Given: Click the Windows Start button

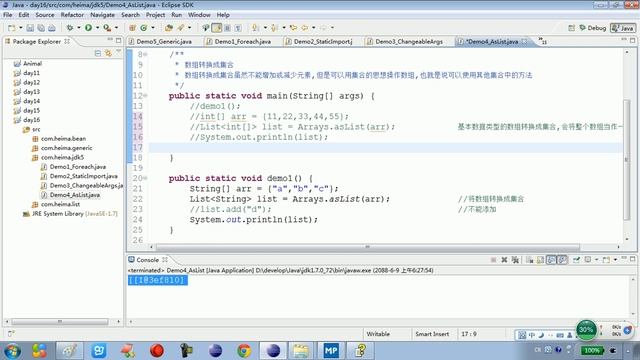Looking at the screenshot, I should (12, 351).
